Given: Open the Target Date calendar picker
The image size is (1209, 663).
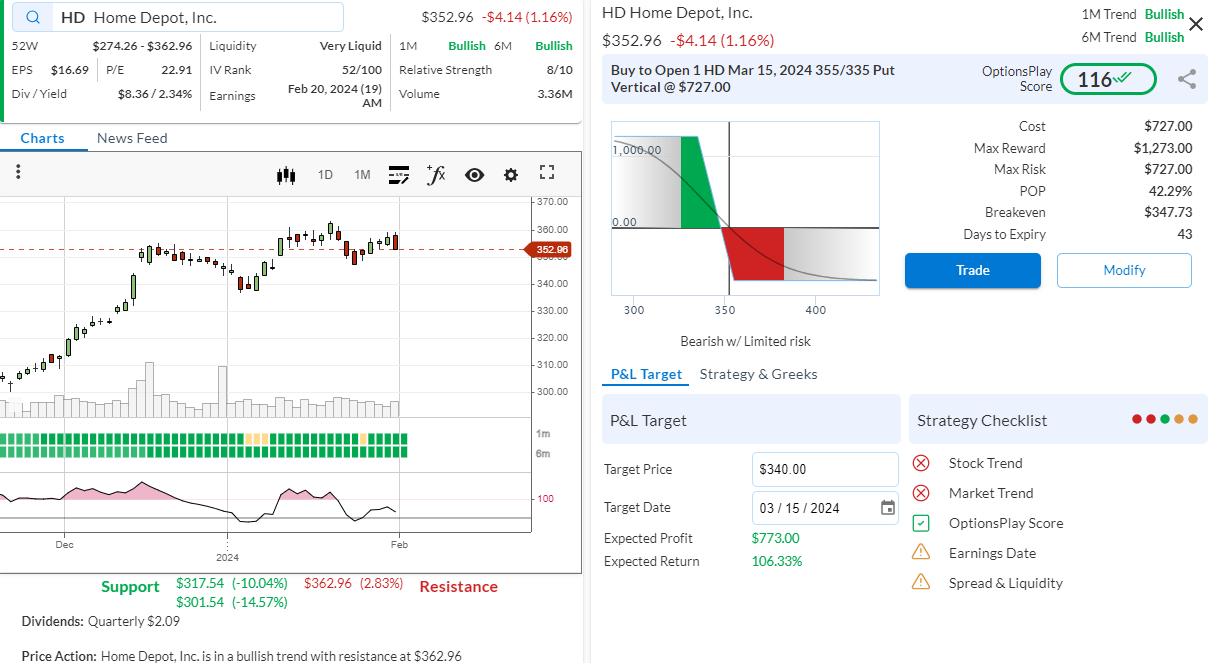Looking at the screenshot, I should point(888,508).
